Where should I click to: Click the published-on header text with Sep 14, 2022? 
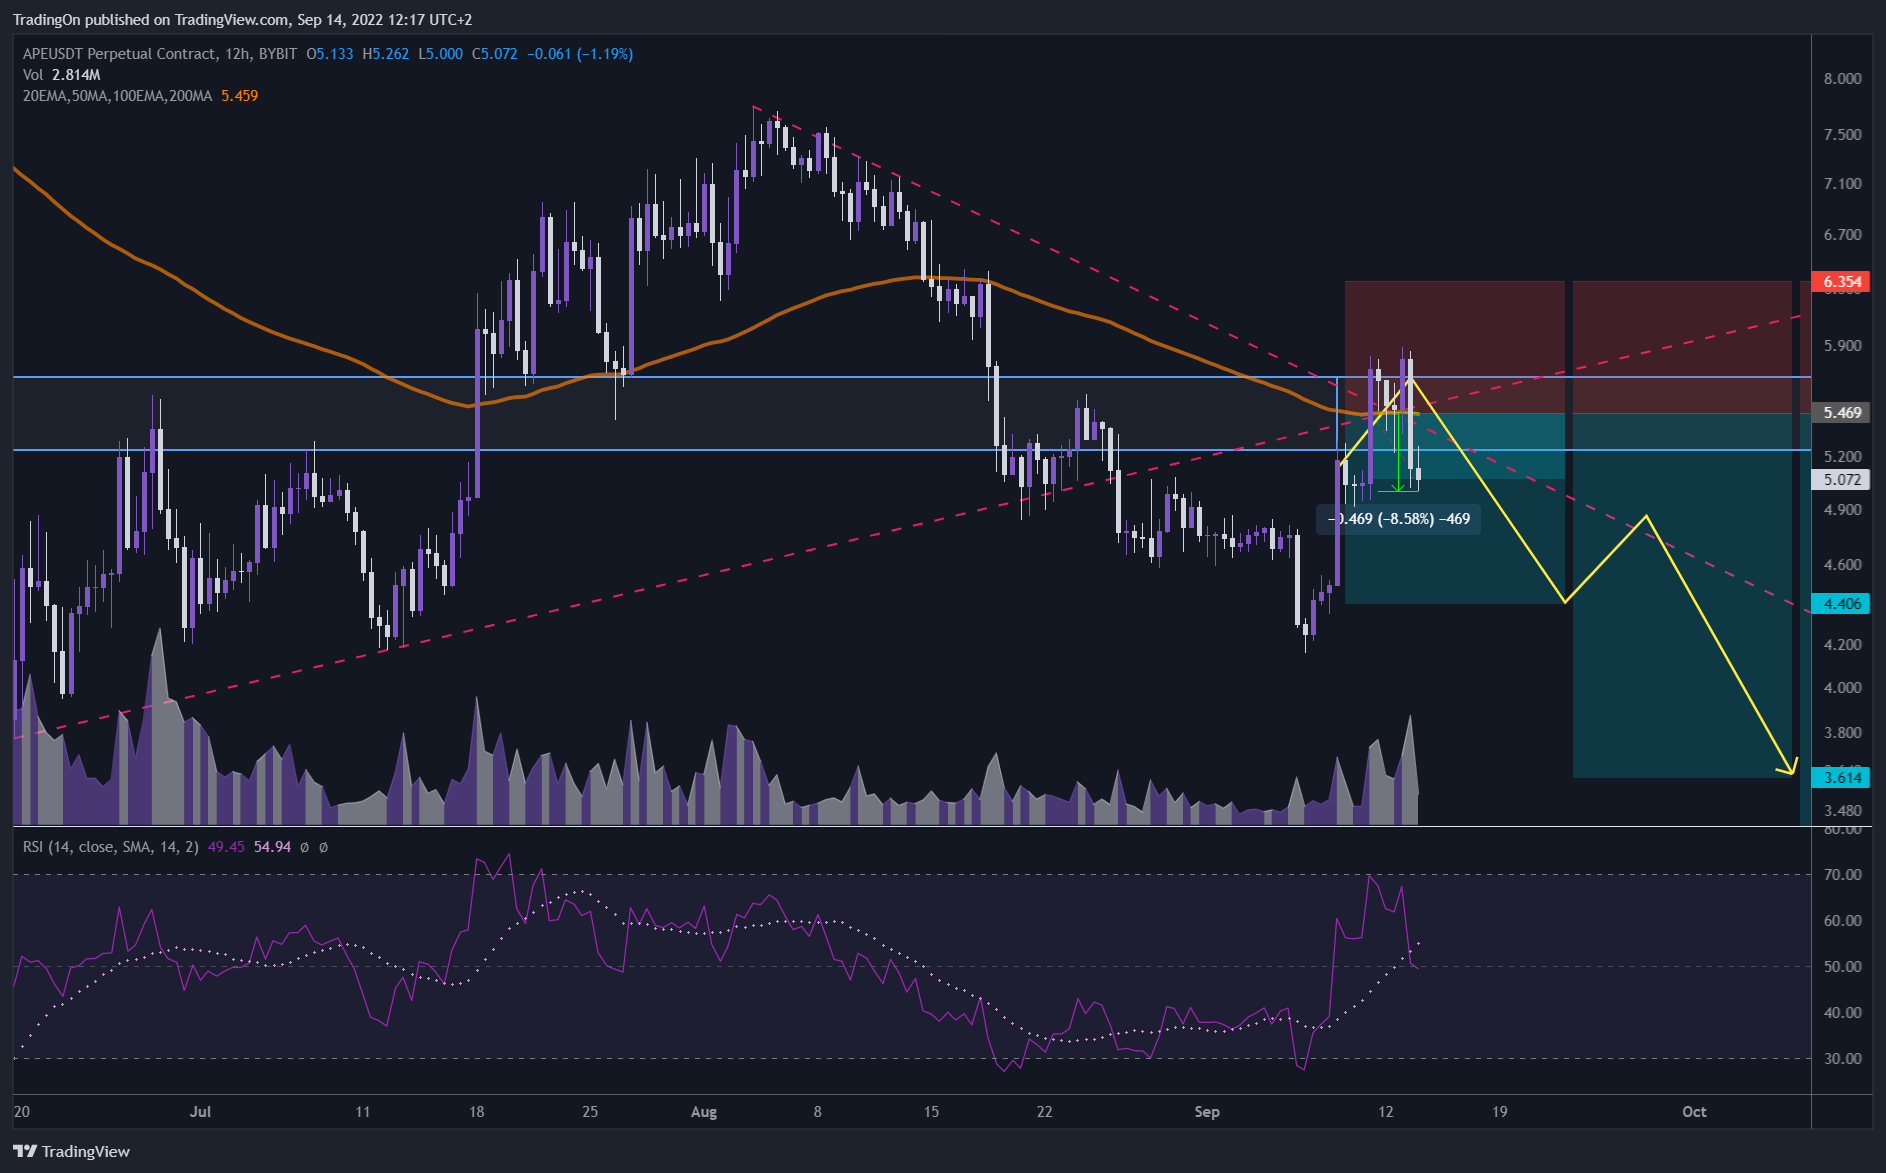[242, 20]
